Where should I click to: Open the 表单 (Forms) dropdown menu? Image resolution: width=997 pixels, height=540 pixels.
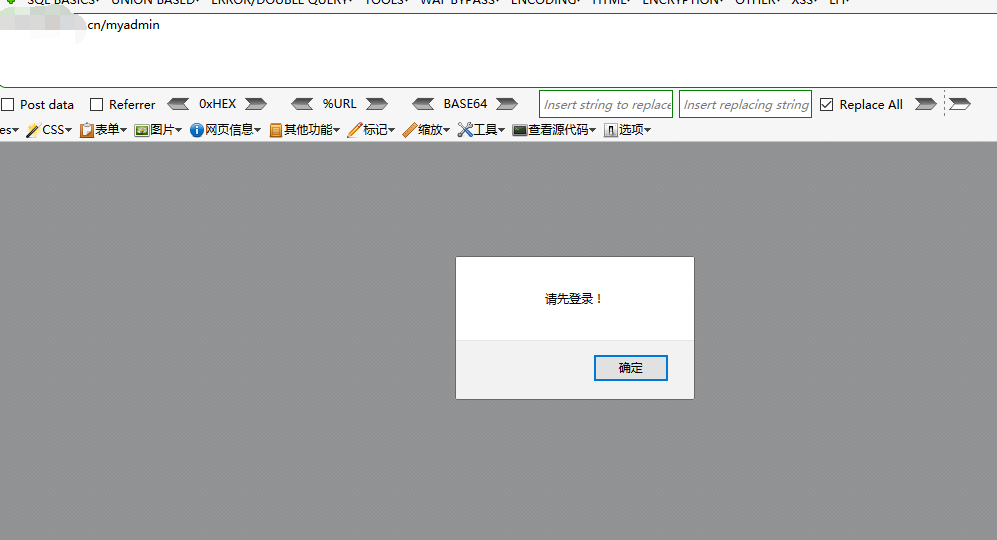(103, 130)
